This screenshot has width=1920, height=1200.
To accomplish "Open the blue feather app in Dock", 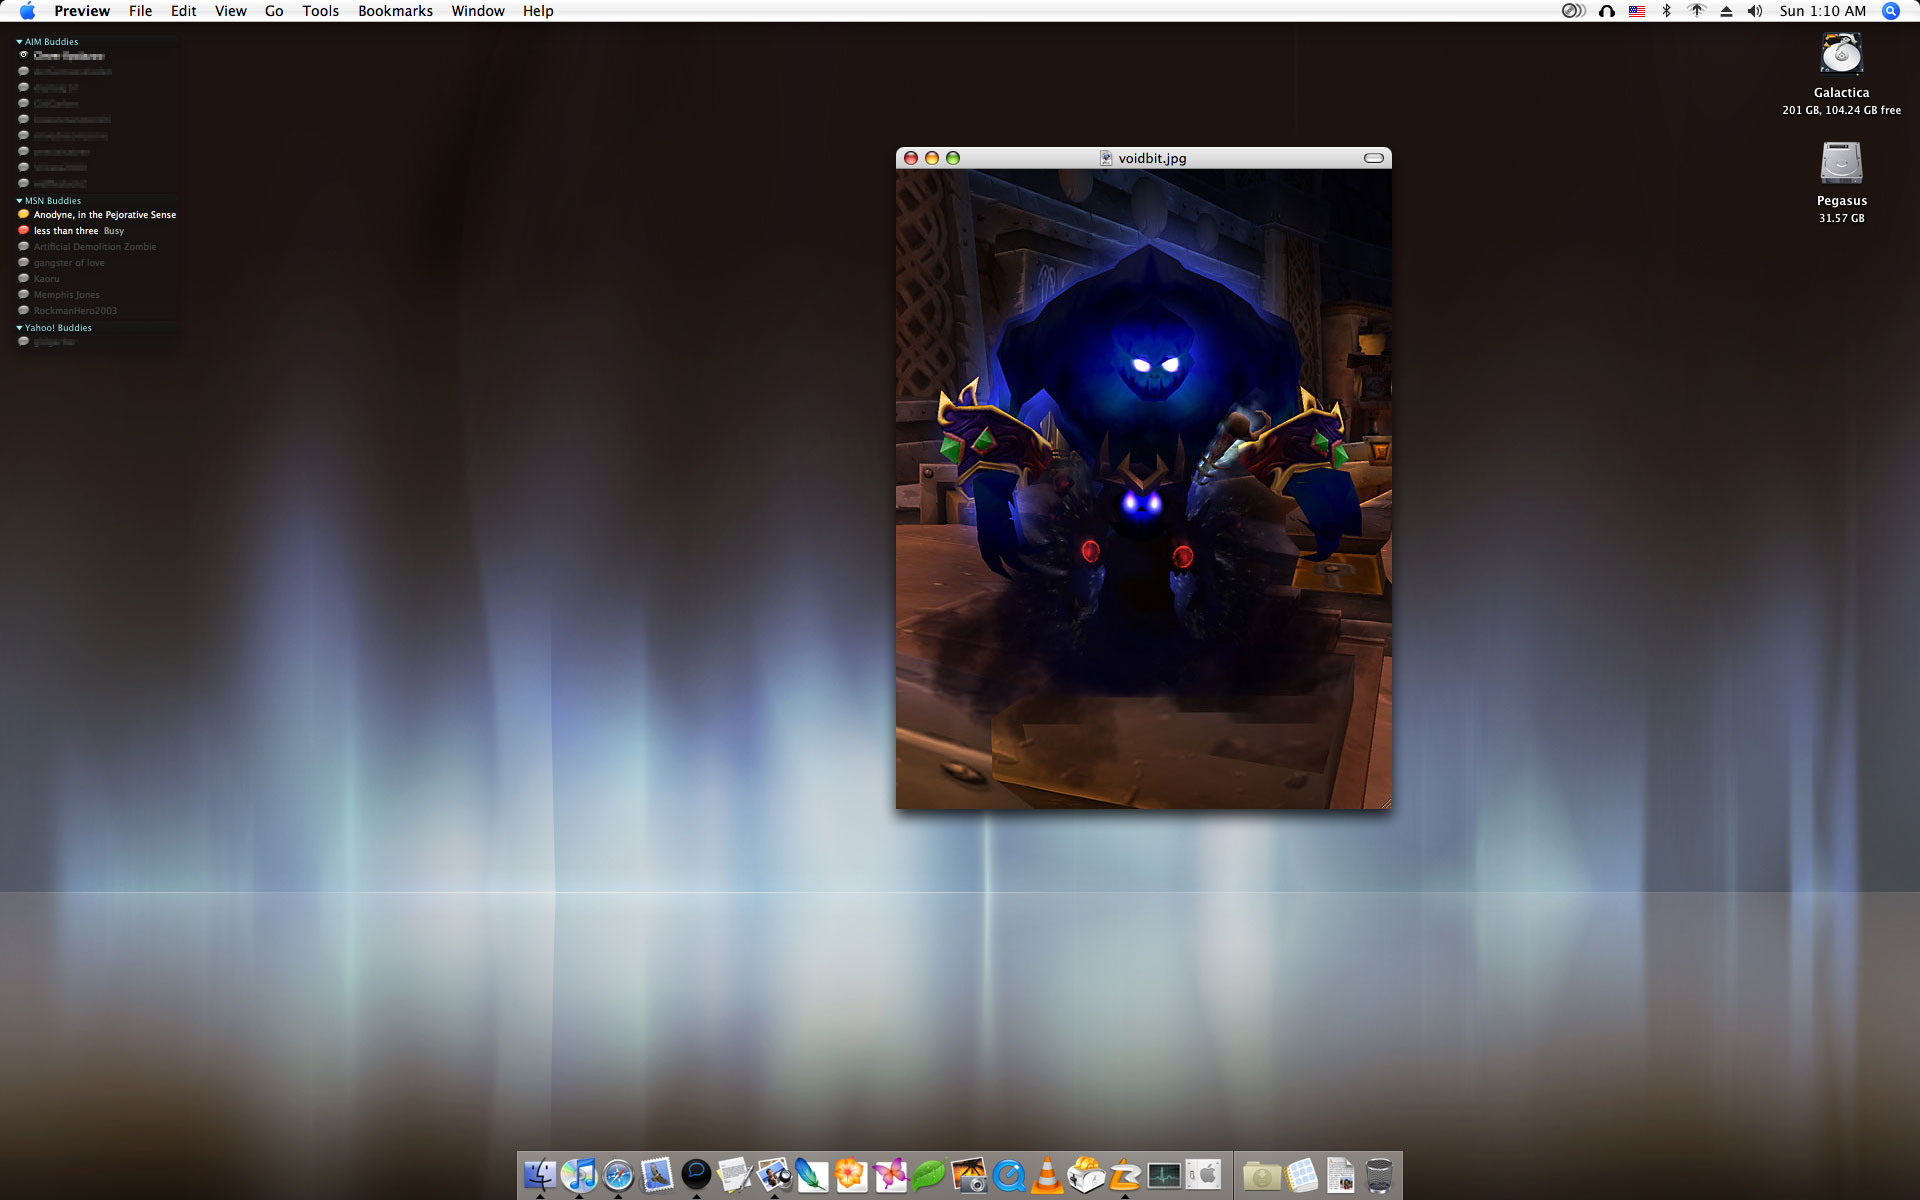I will pos(812,1175).
